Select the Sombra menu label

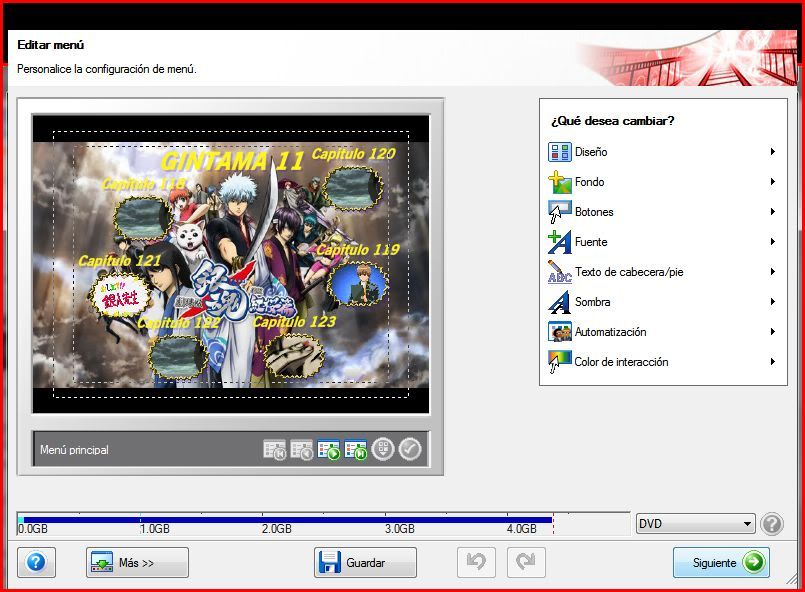pos(592,302)
